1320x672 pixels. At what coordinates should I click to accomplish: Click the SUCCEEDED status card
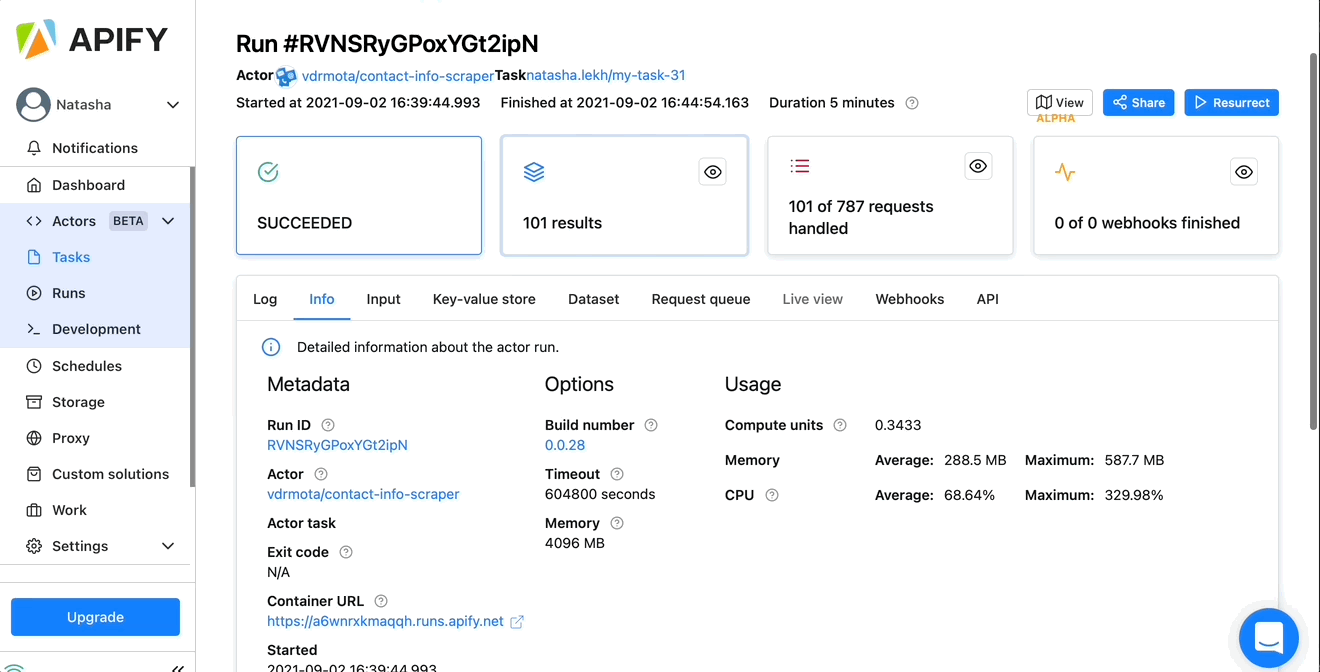point(359,196)
